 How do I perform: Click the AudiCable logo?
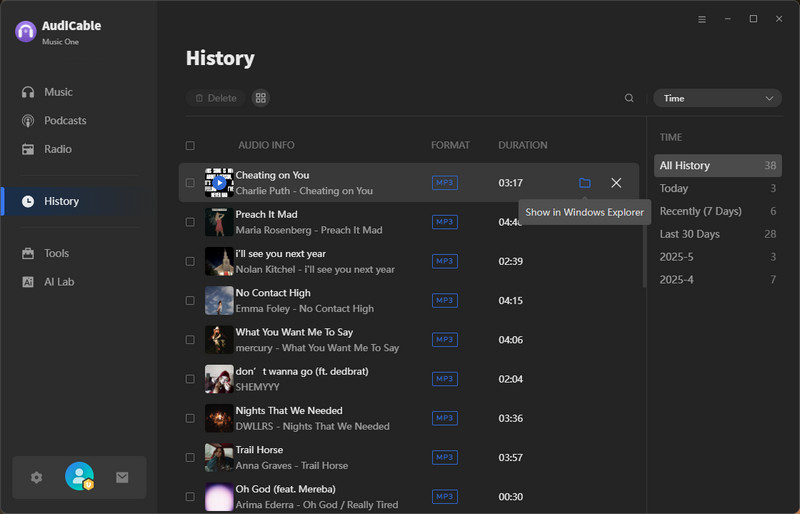coord(26,31)
